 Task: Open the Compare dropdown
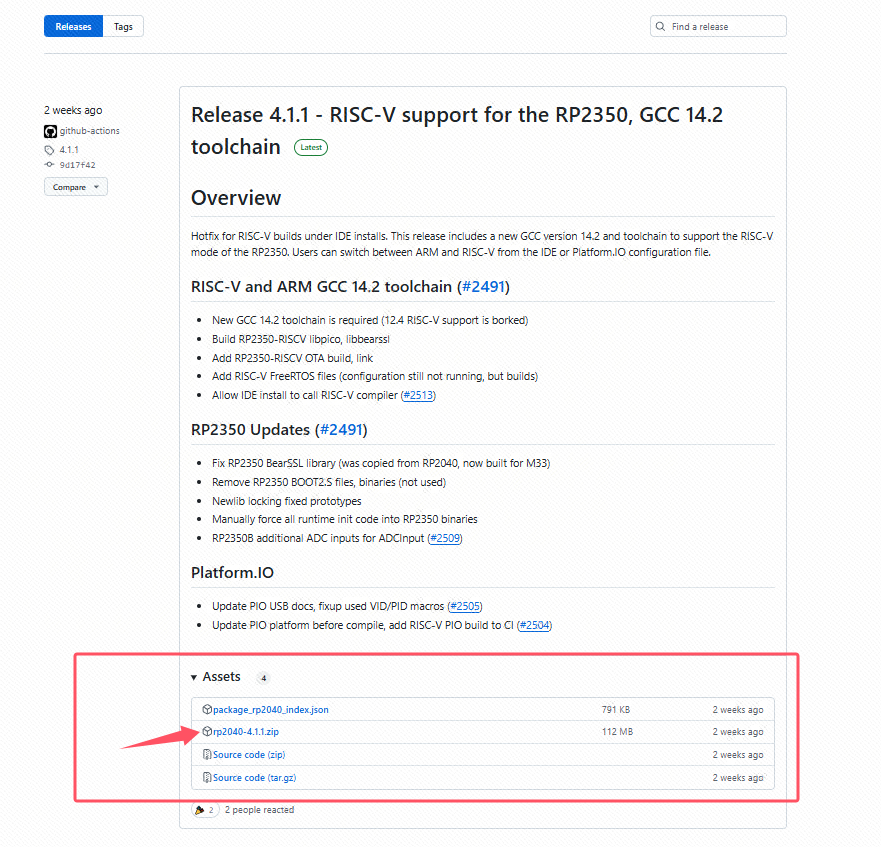(x=75, y=187)
